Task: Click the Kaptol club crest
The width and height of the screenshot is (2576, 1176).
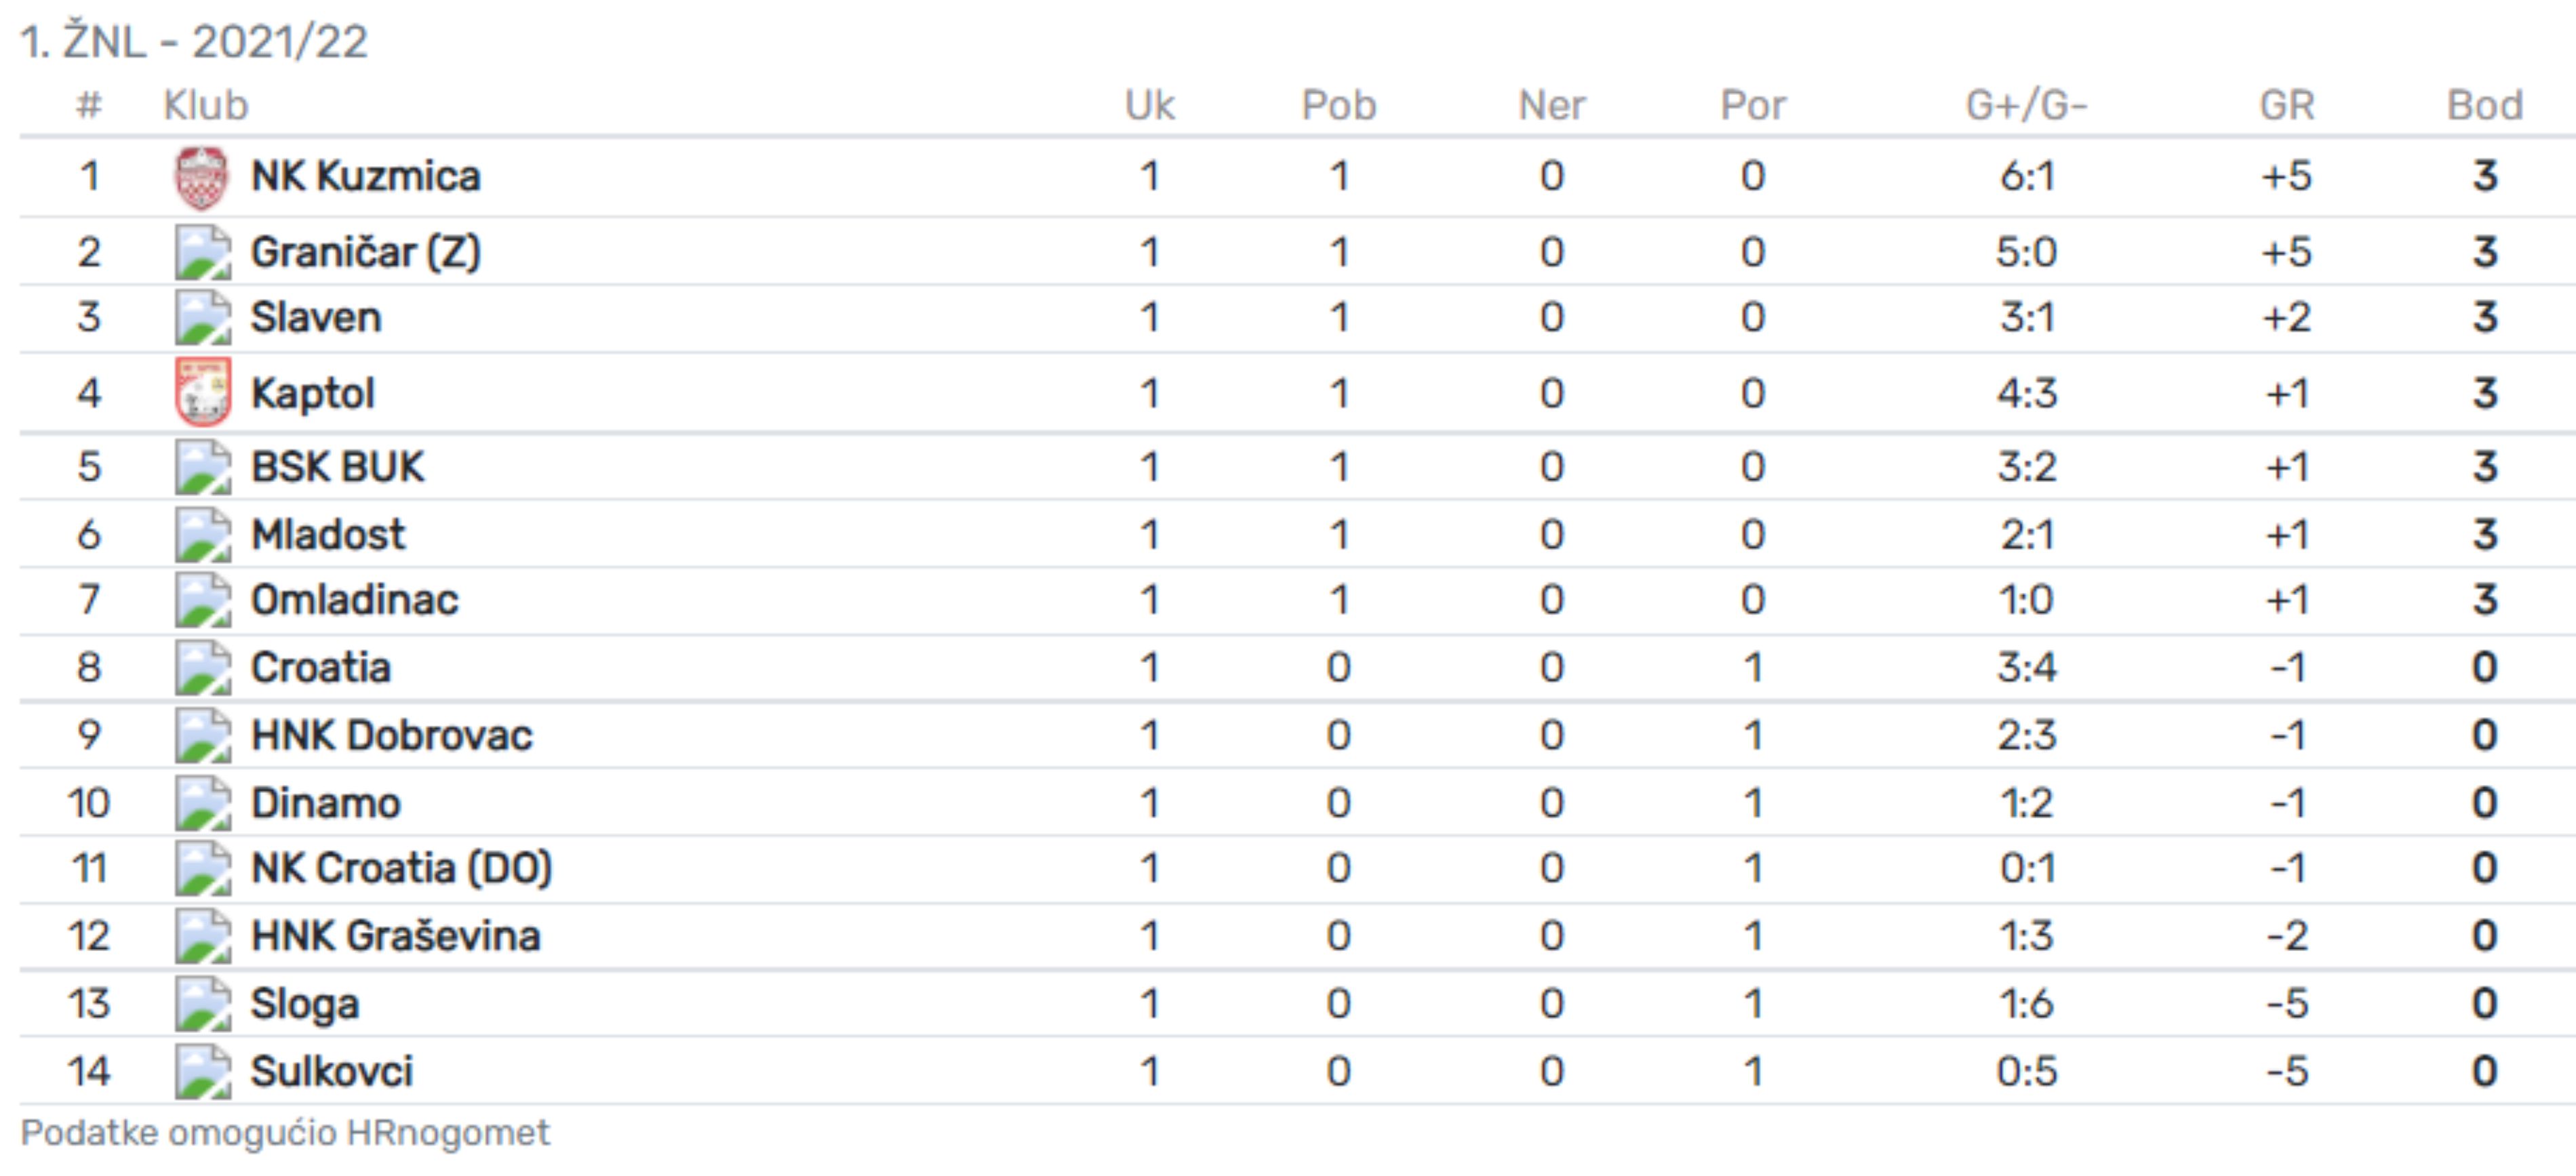Action: point(203,392)
